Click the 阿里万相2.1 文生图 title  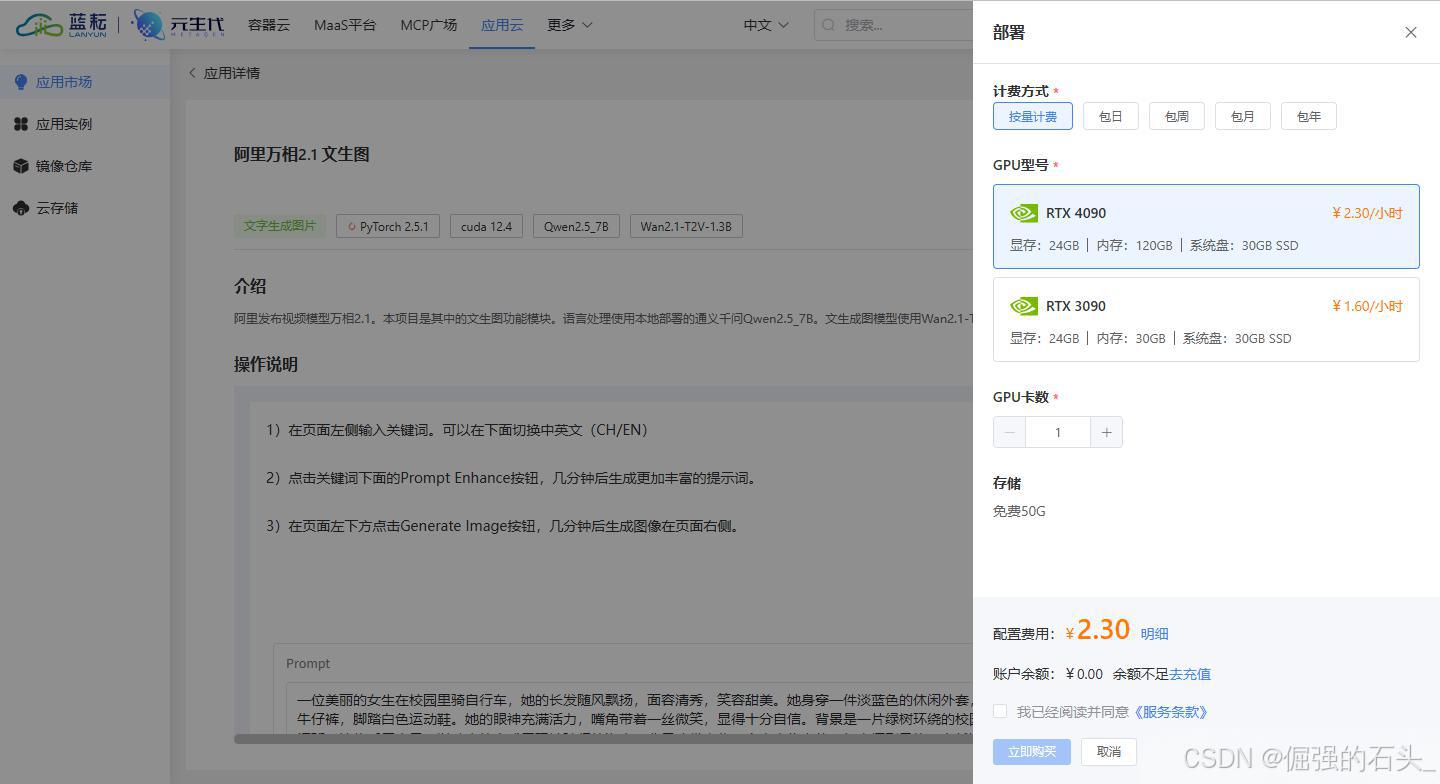[302, 154]
